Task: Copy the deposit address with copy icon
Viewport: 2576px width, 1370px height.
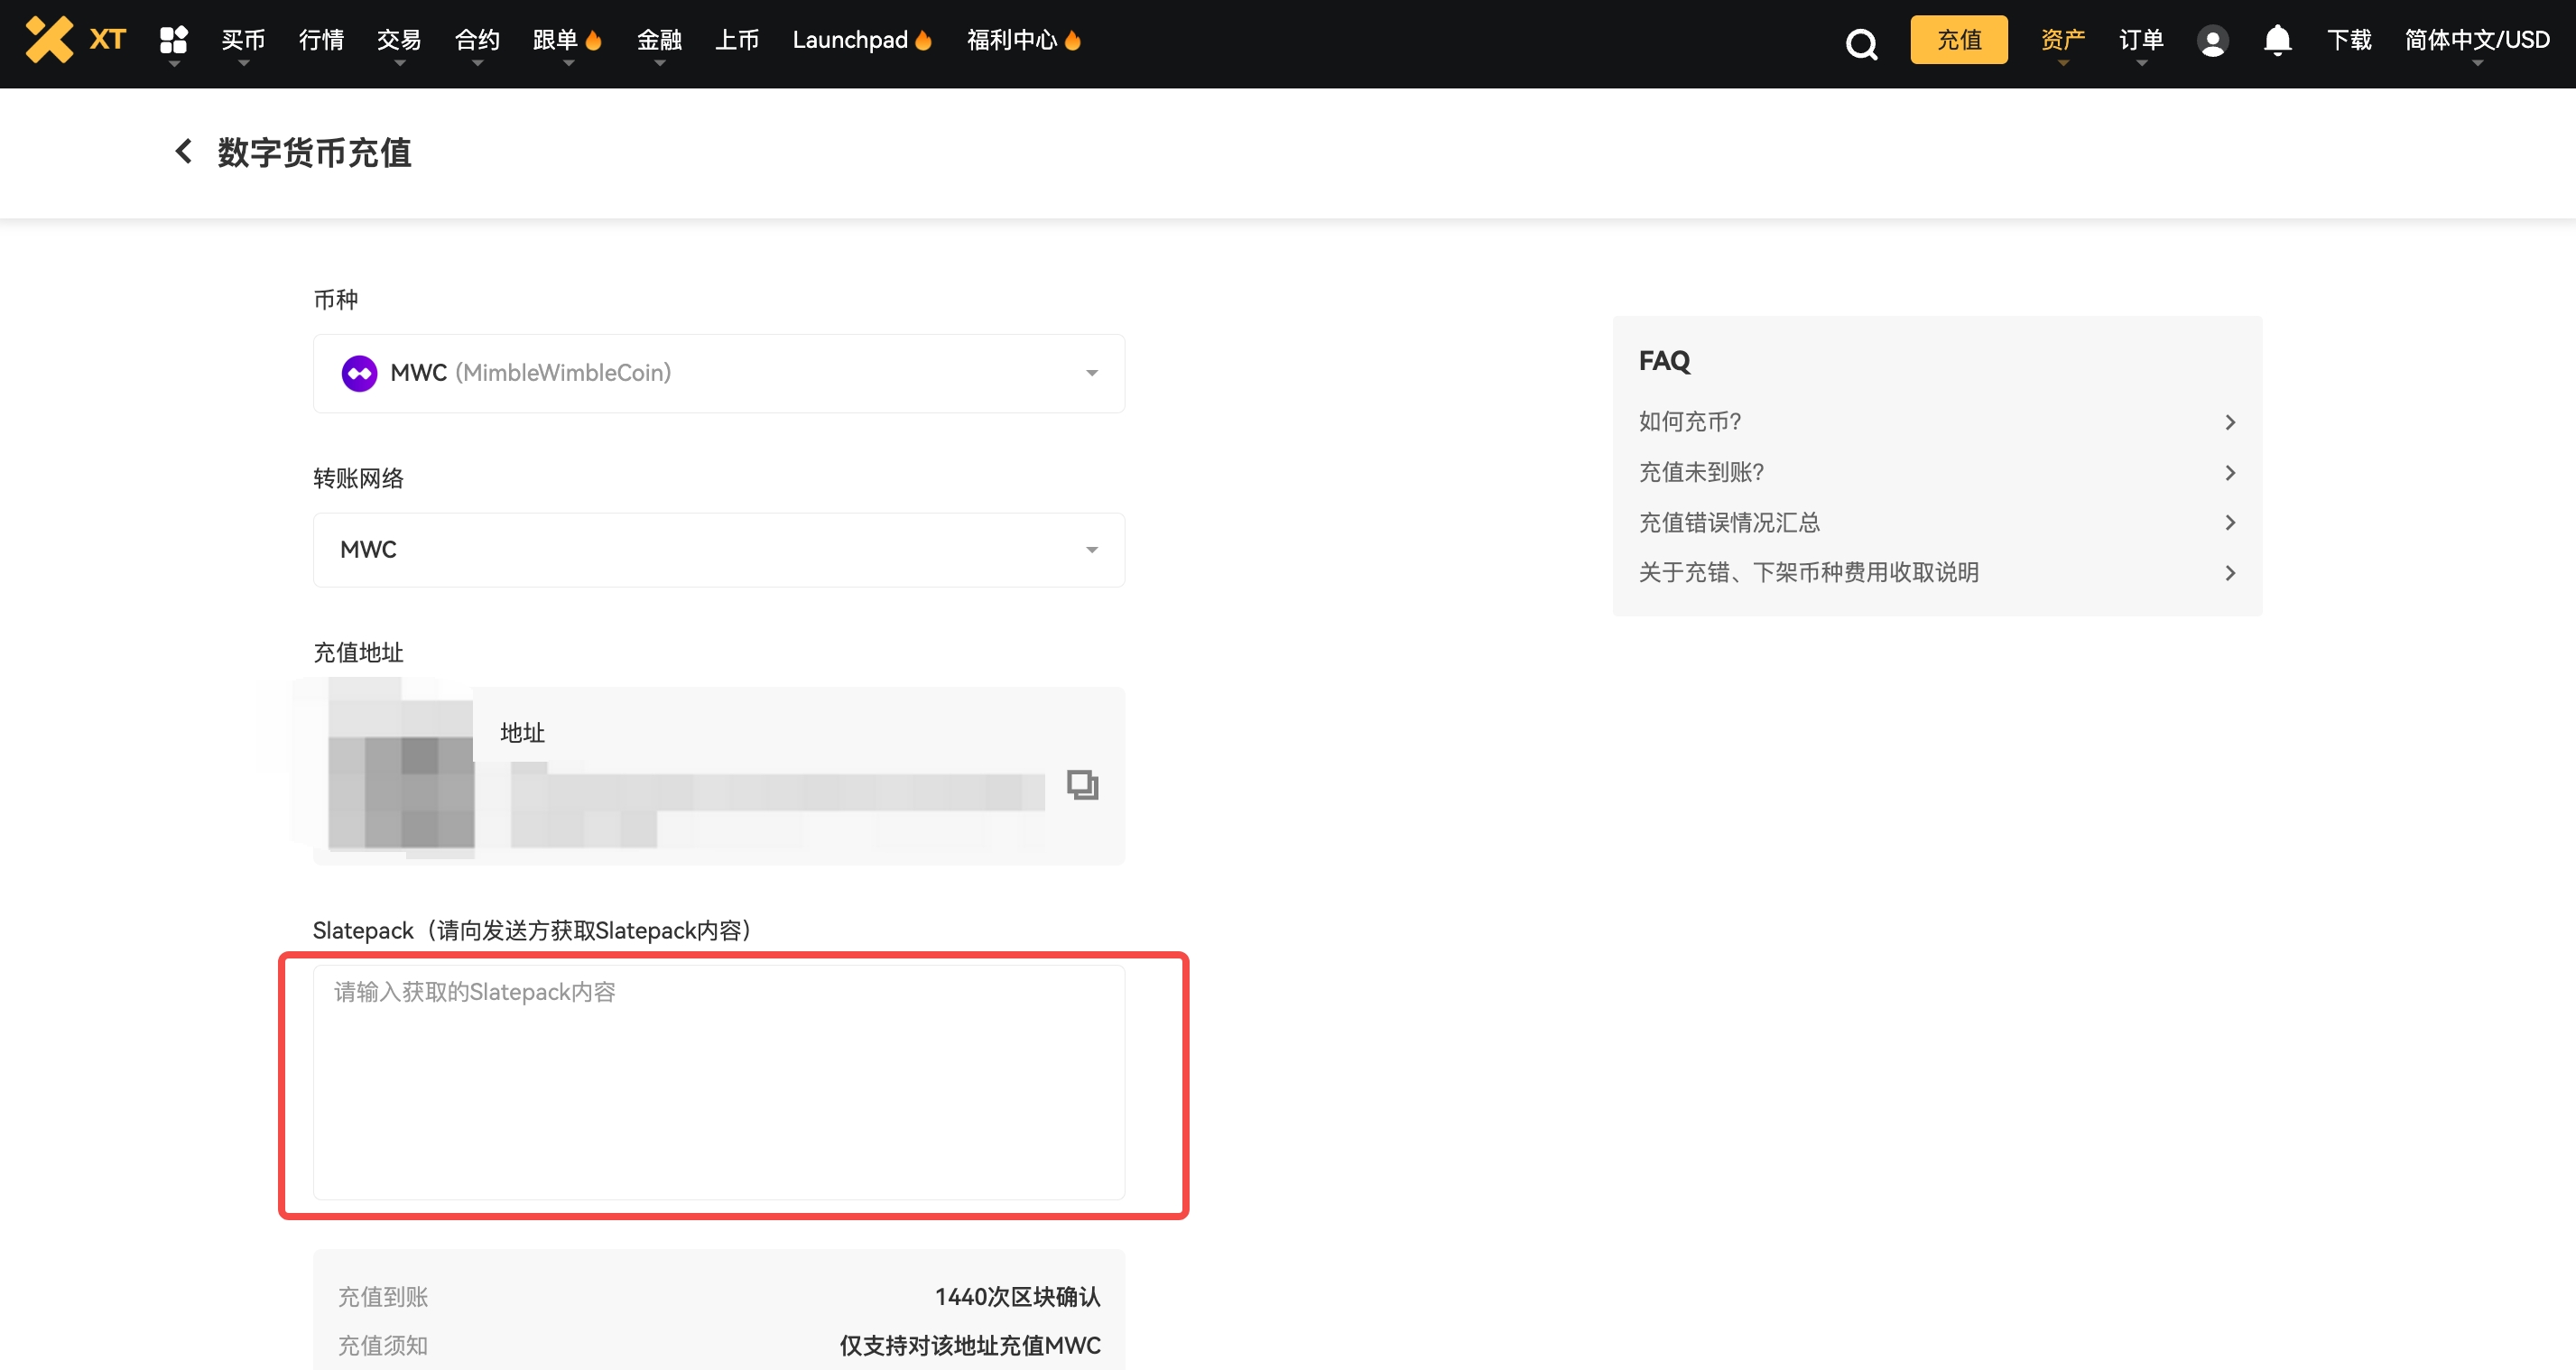Action: click(1082, 785)
